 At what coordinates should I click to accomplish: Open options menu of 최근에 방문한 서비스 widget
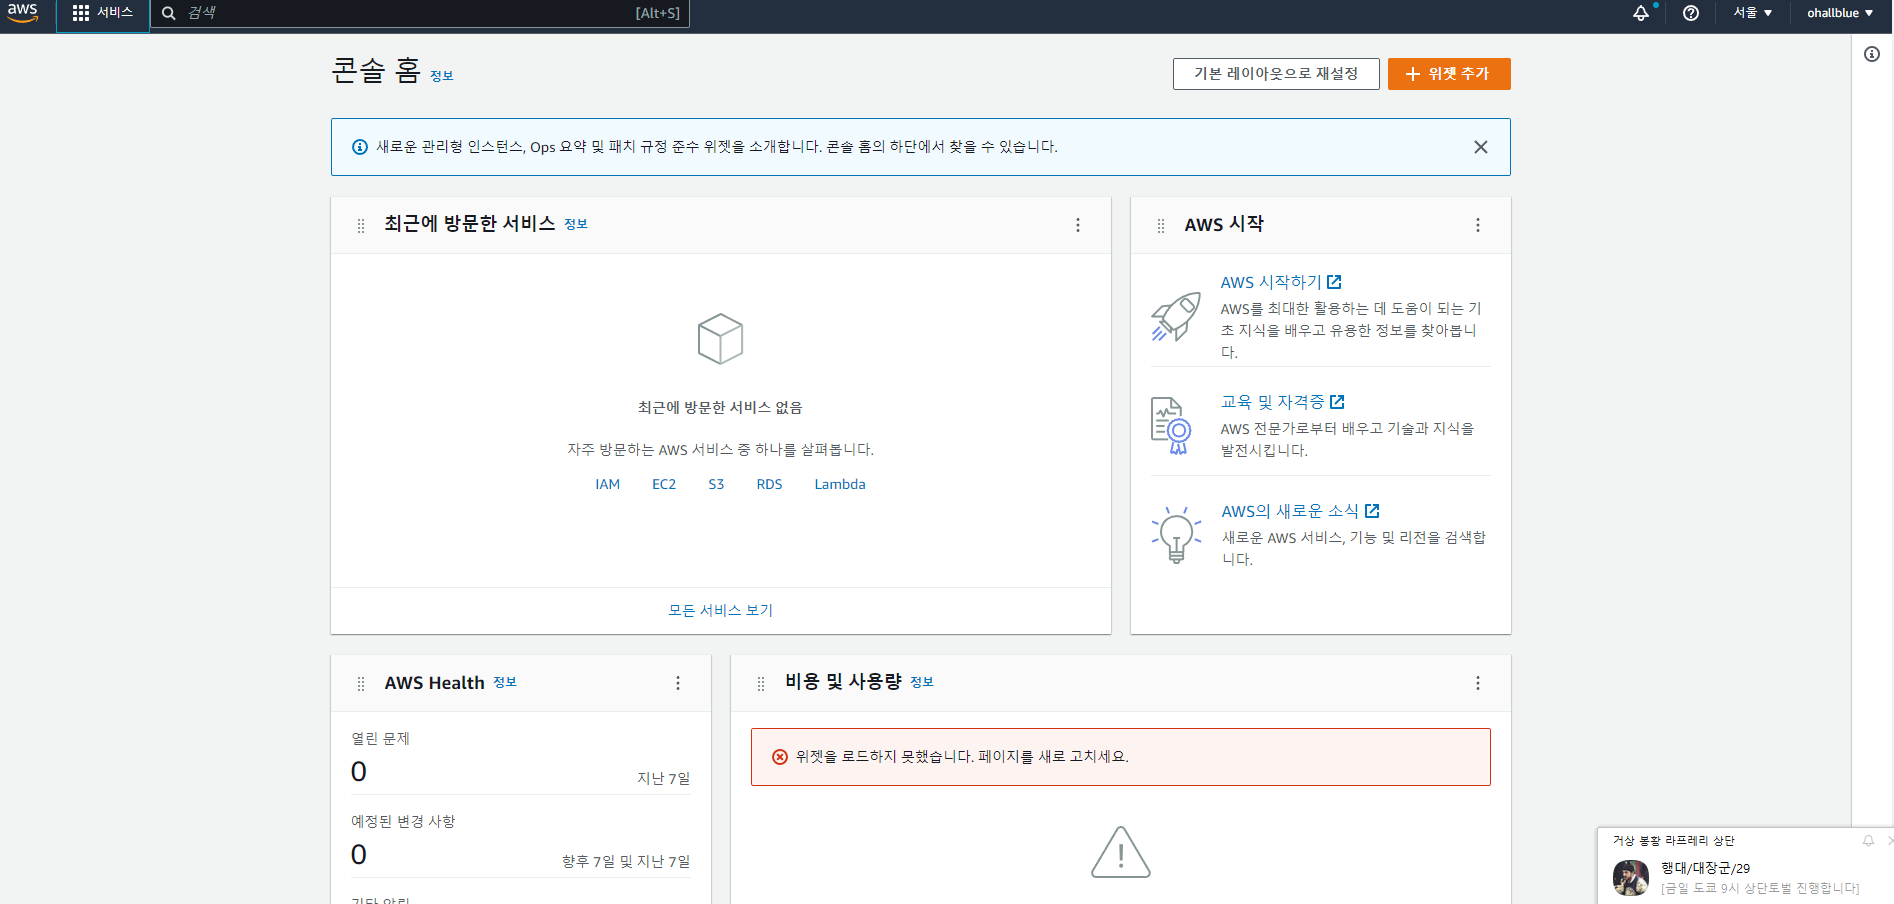point(1078,225)
